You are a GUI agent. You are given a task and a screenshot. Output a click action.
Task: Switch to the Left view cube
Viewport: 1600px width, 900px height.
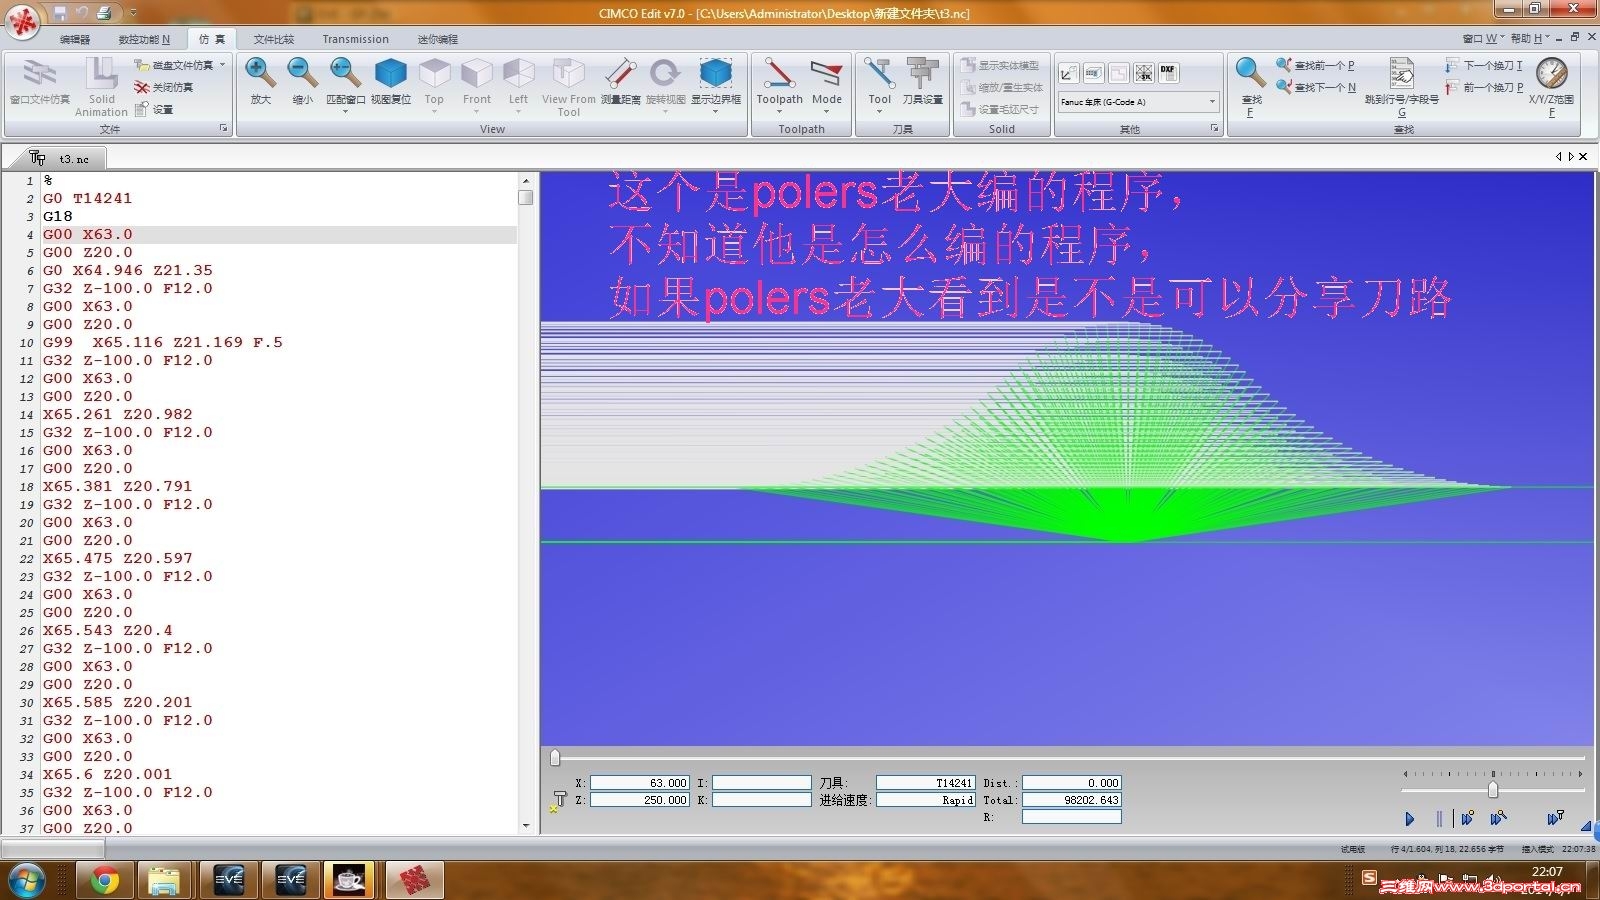click(518, 74)
